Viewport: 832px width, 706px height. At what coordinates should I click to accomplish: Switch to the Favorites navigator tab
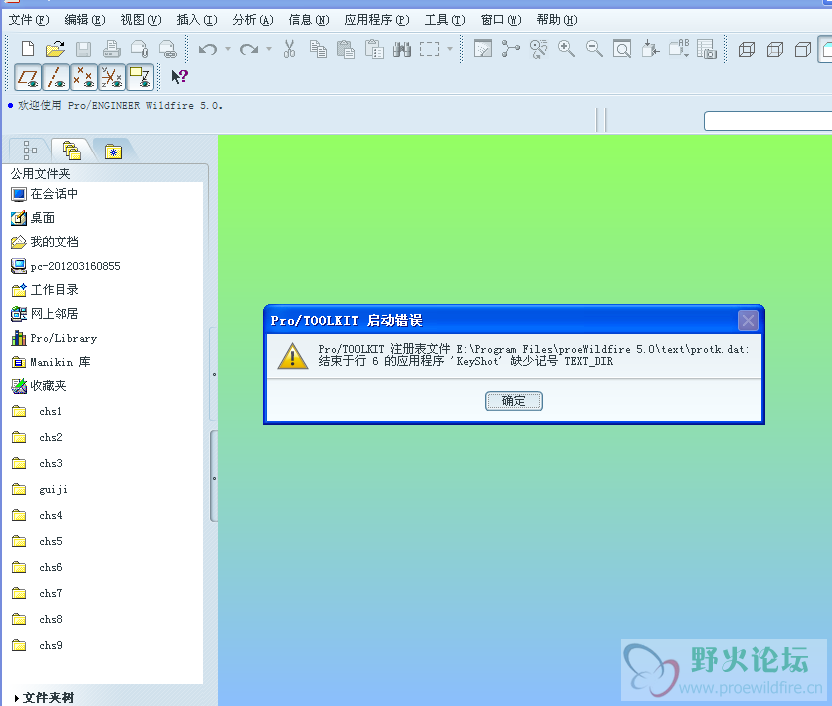113,151
